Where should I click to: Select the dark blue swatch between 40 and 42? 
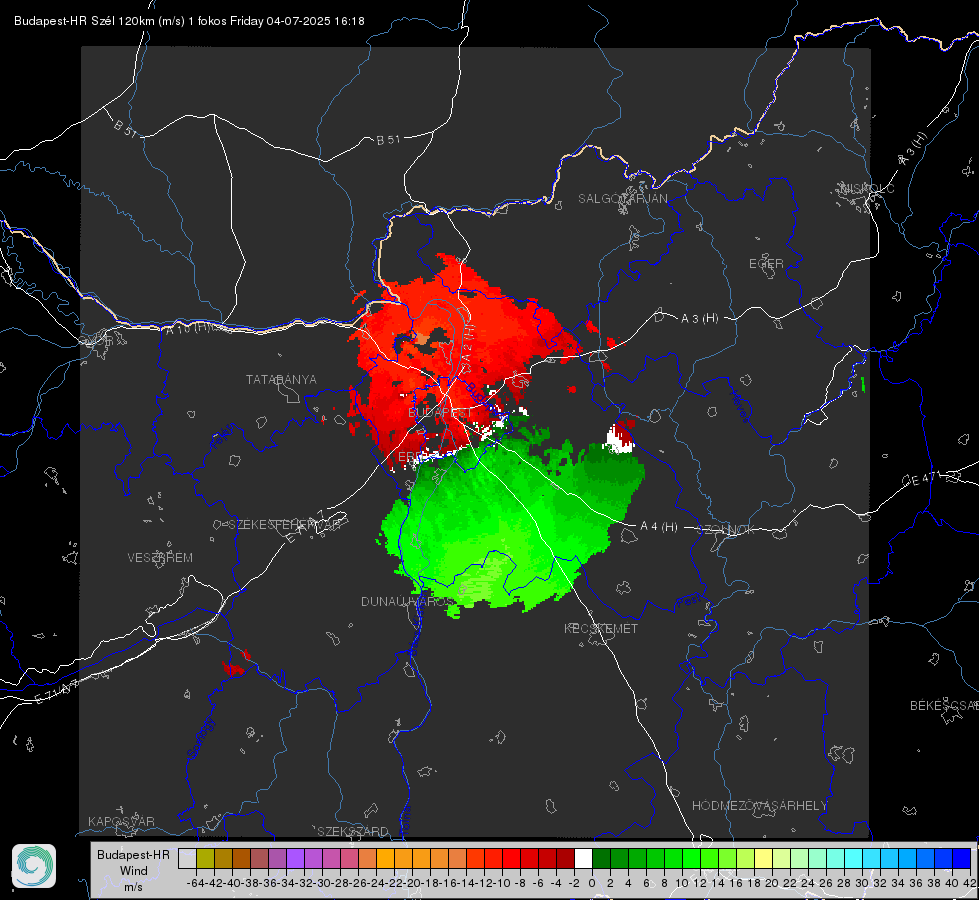[x=961, y=858]
